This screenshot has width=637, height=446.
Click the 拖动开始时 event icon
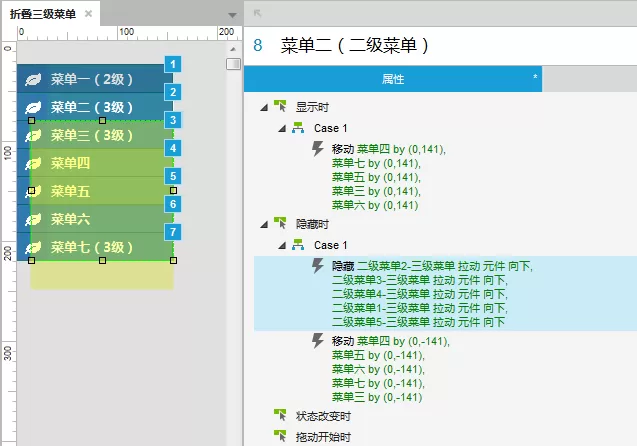(280, 436)
